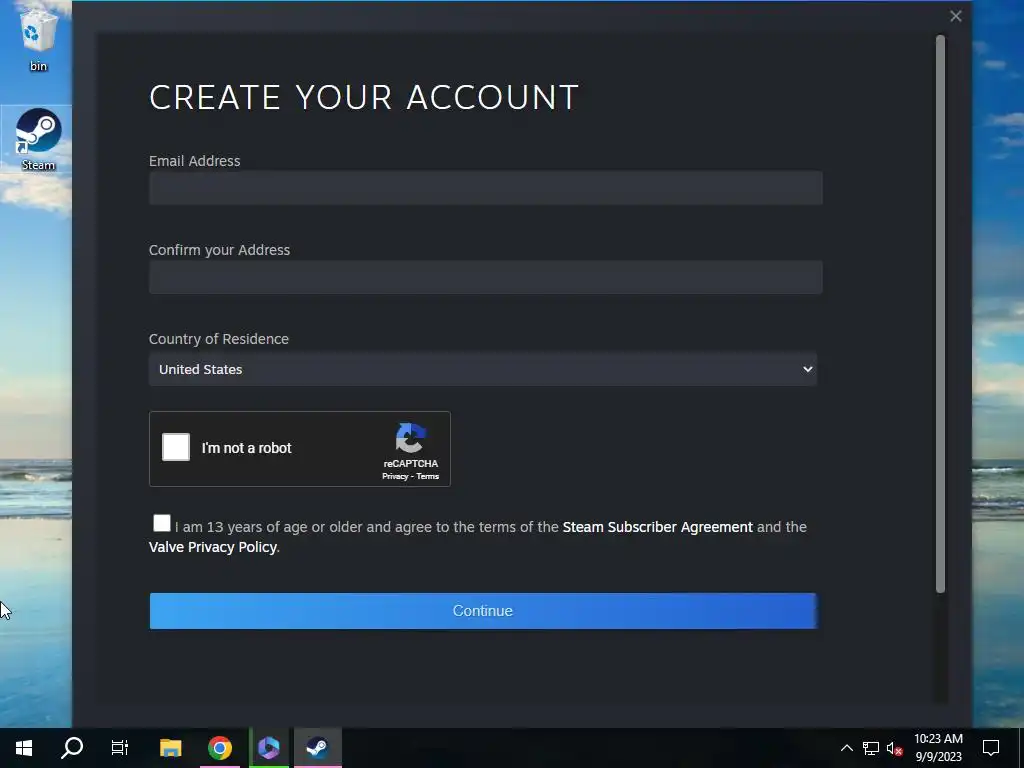Screen dimensions: 1024x768
Task: Open the reCAPTCHA Privacy link
Action: coord(395,477)
